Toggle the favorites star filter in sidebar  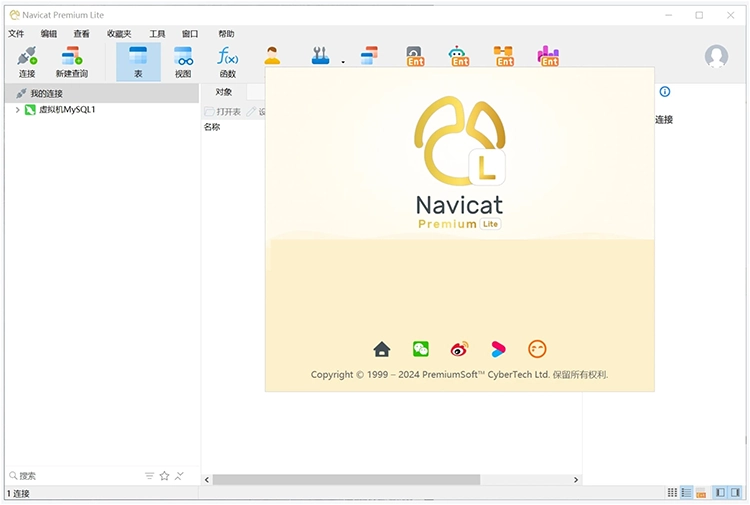point(164,476)
